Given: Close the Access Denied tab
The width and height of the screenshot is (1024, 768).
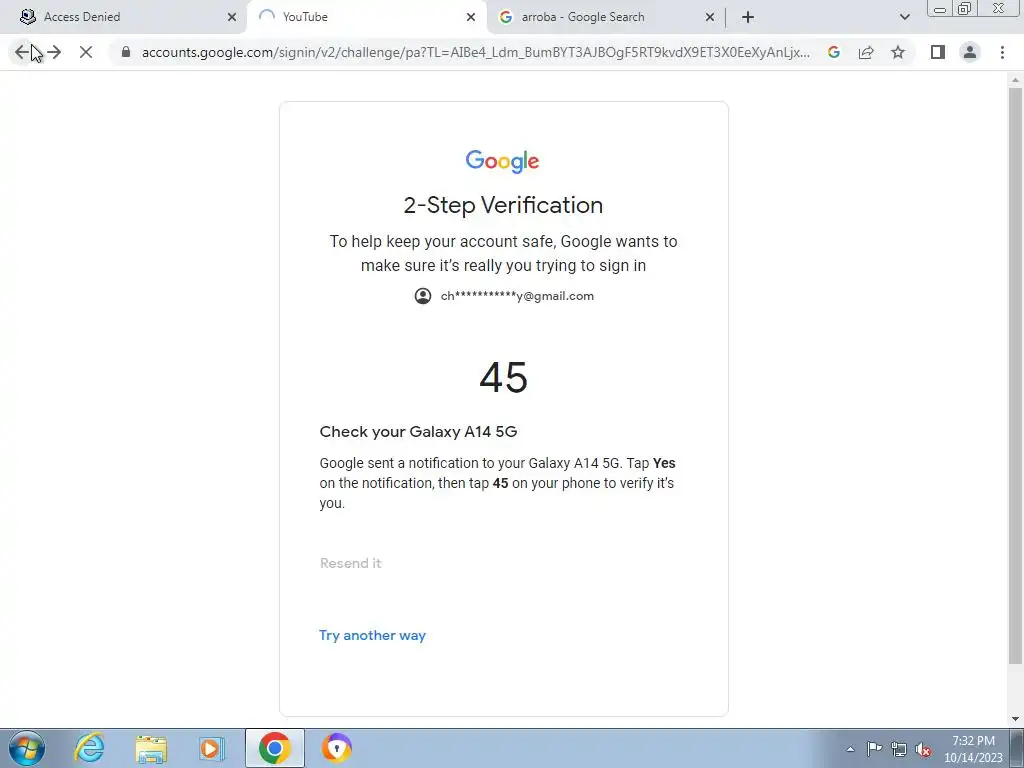Looking at the screenshot, I should click(232, 18).
